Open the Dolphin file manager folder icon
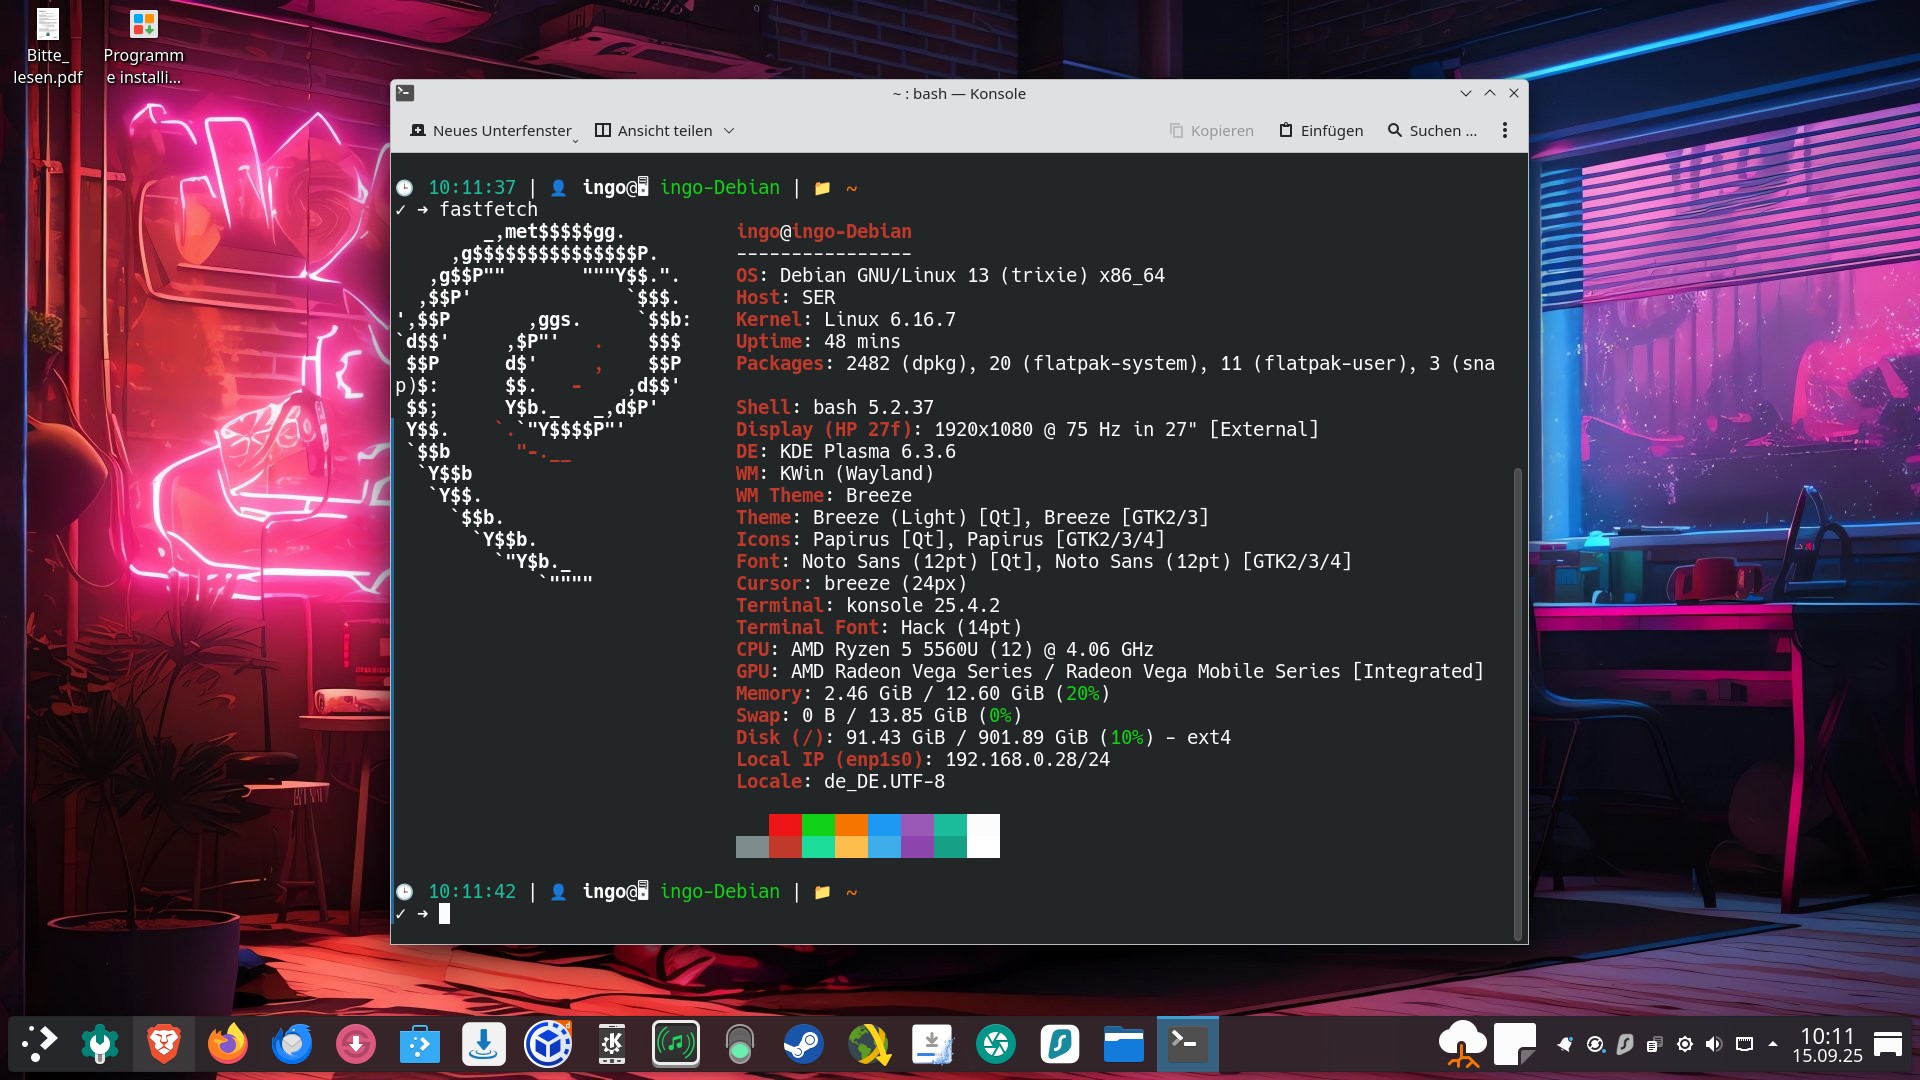Image resolution: width=1920 pixels, height=1080 pixels. click(1123, 1045)
